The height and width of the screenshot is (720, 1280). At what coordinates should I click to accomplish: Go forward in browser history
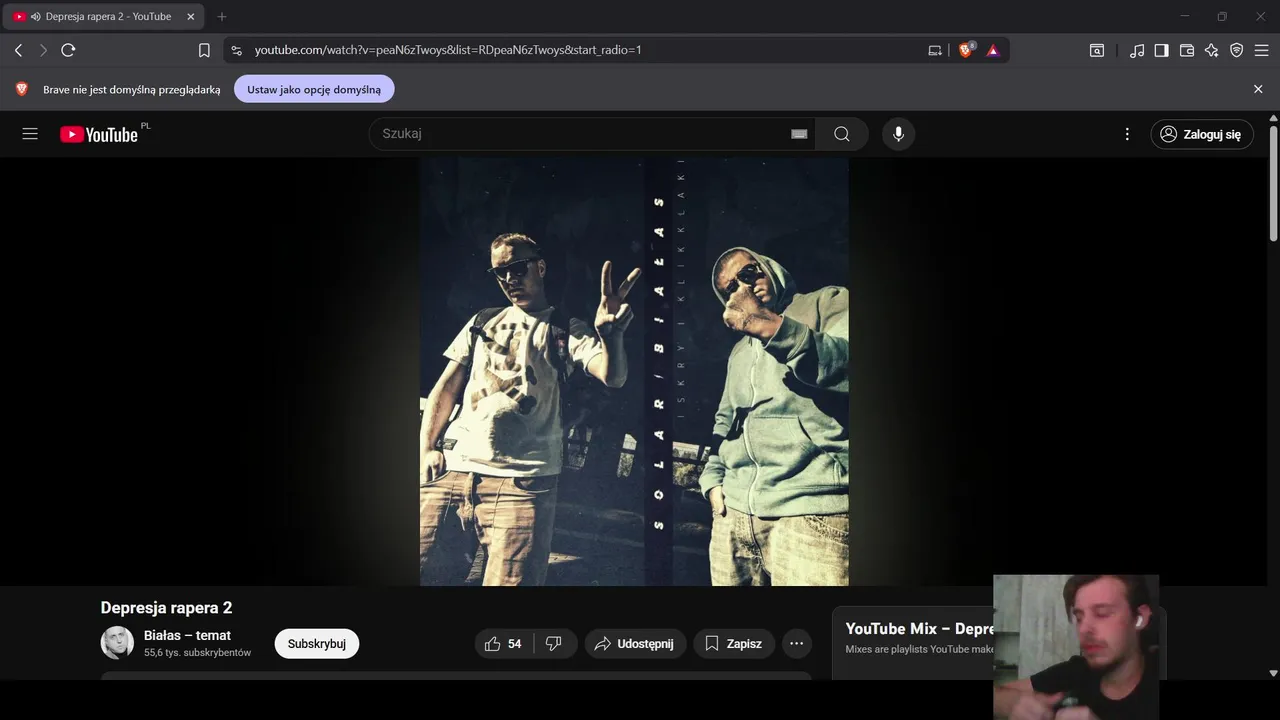(43, 50)
